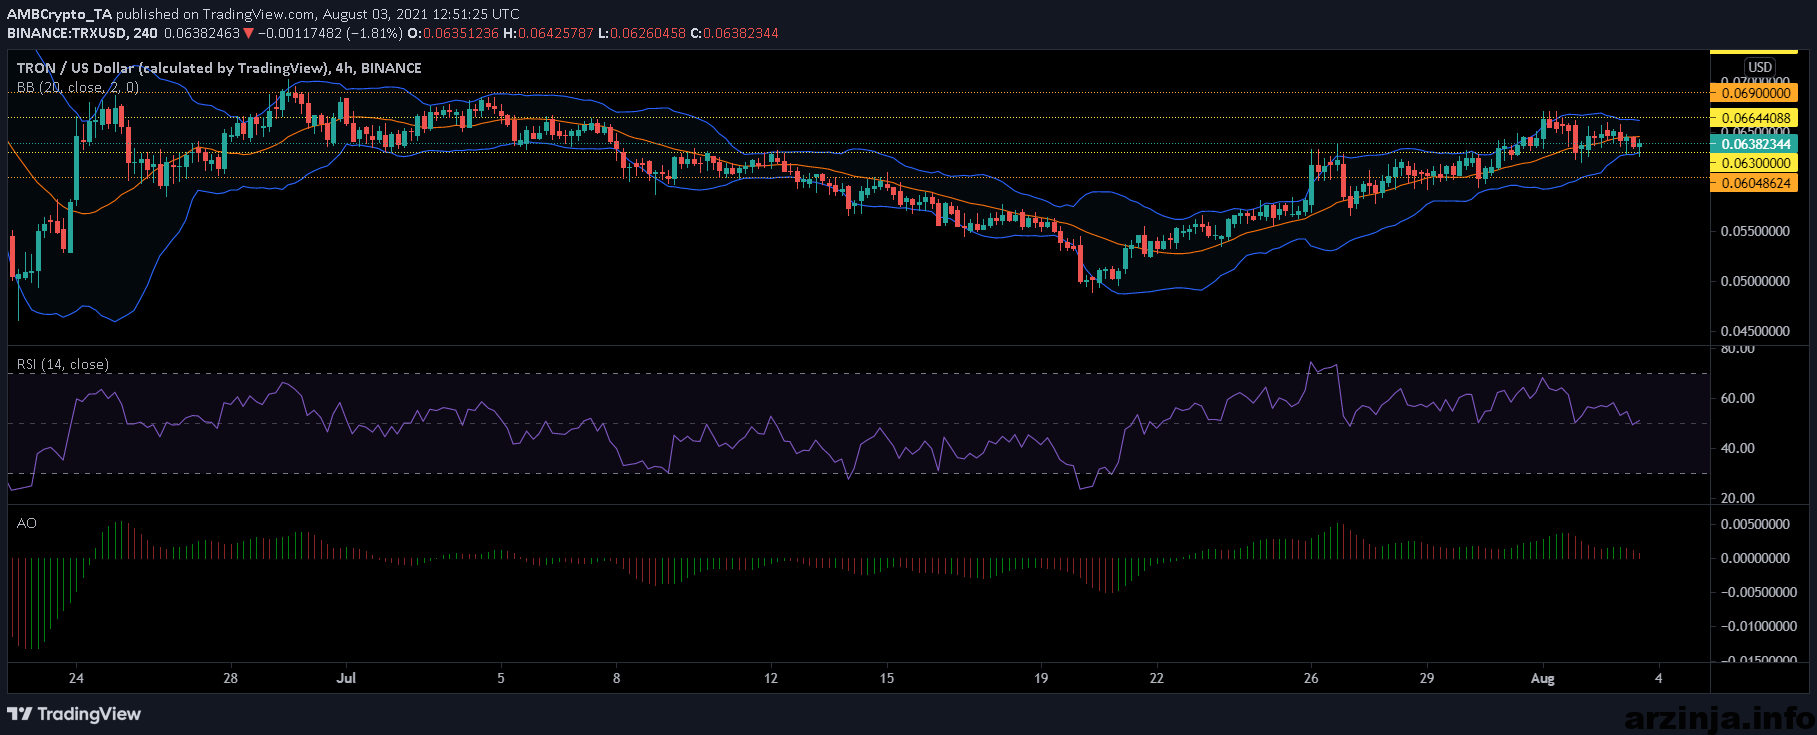Click the TradingView wordmark at bottom left
1817x735 pixels.
tap(88, 714)
